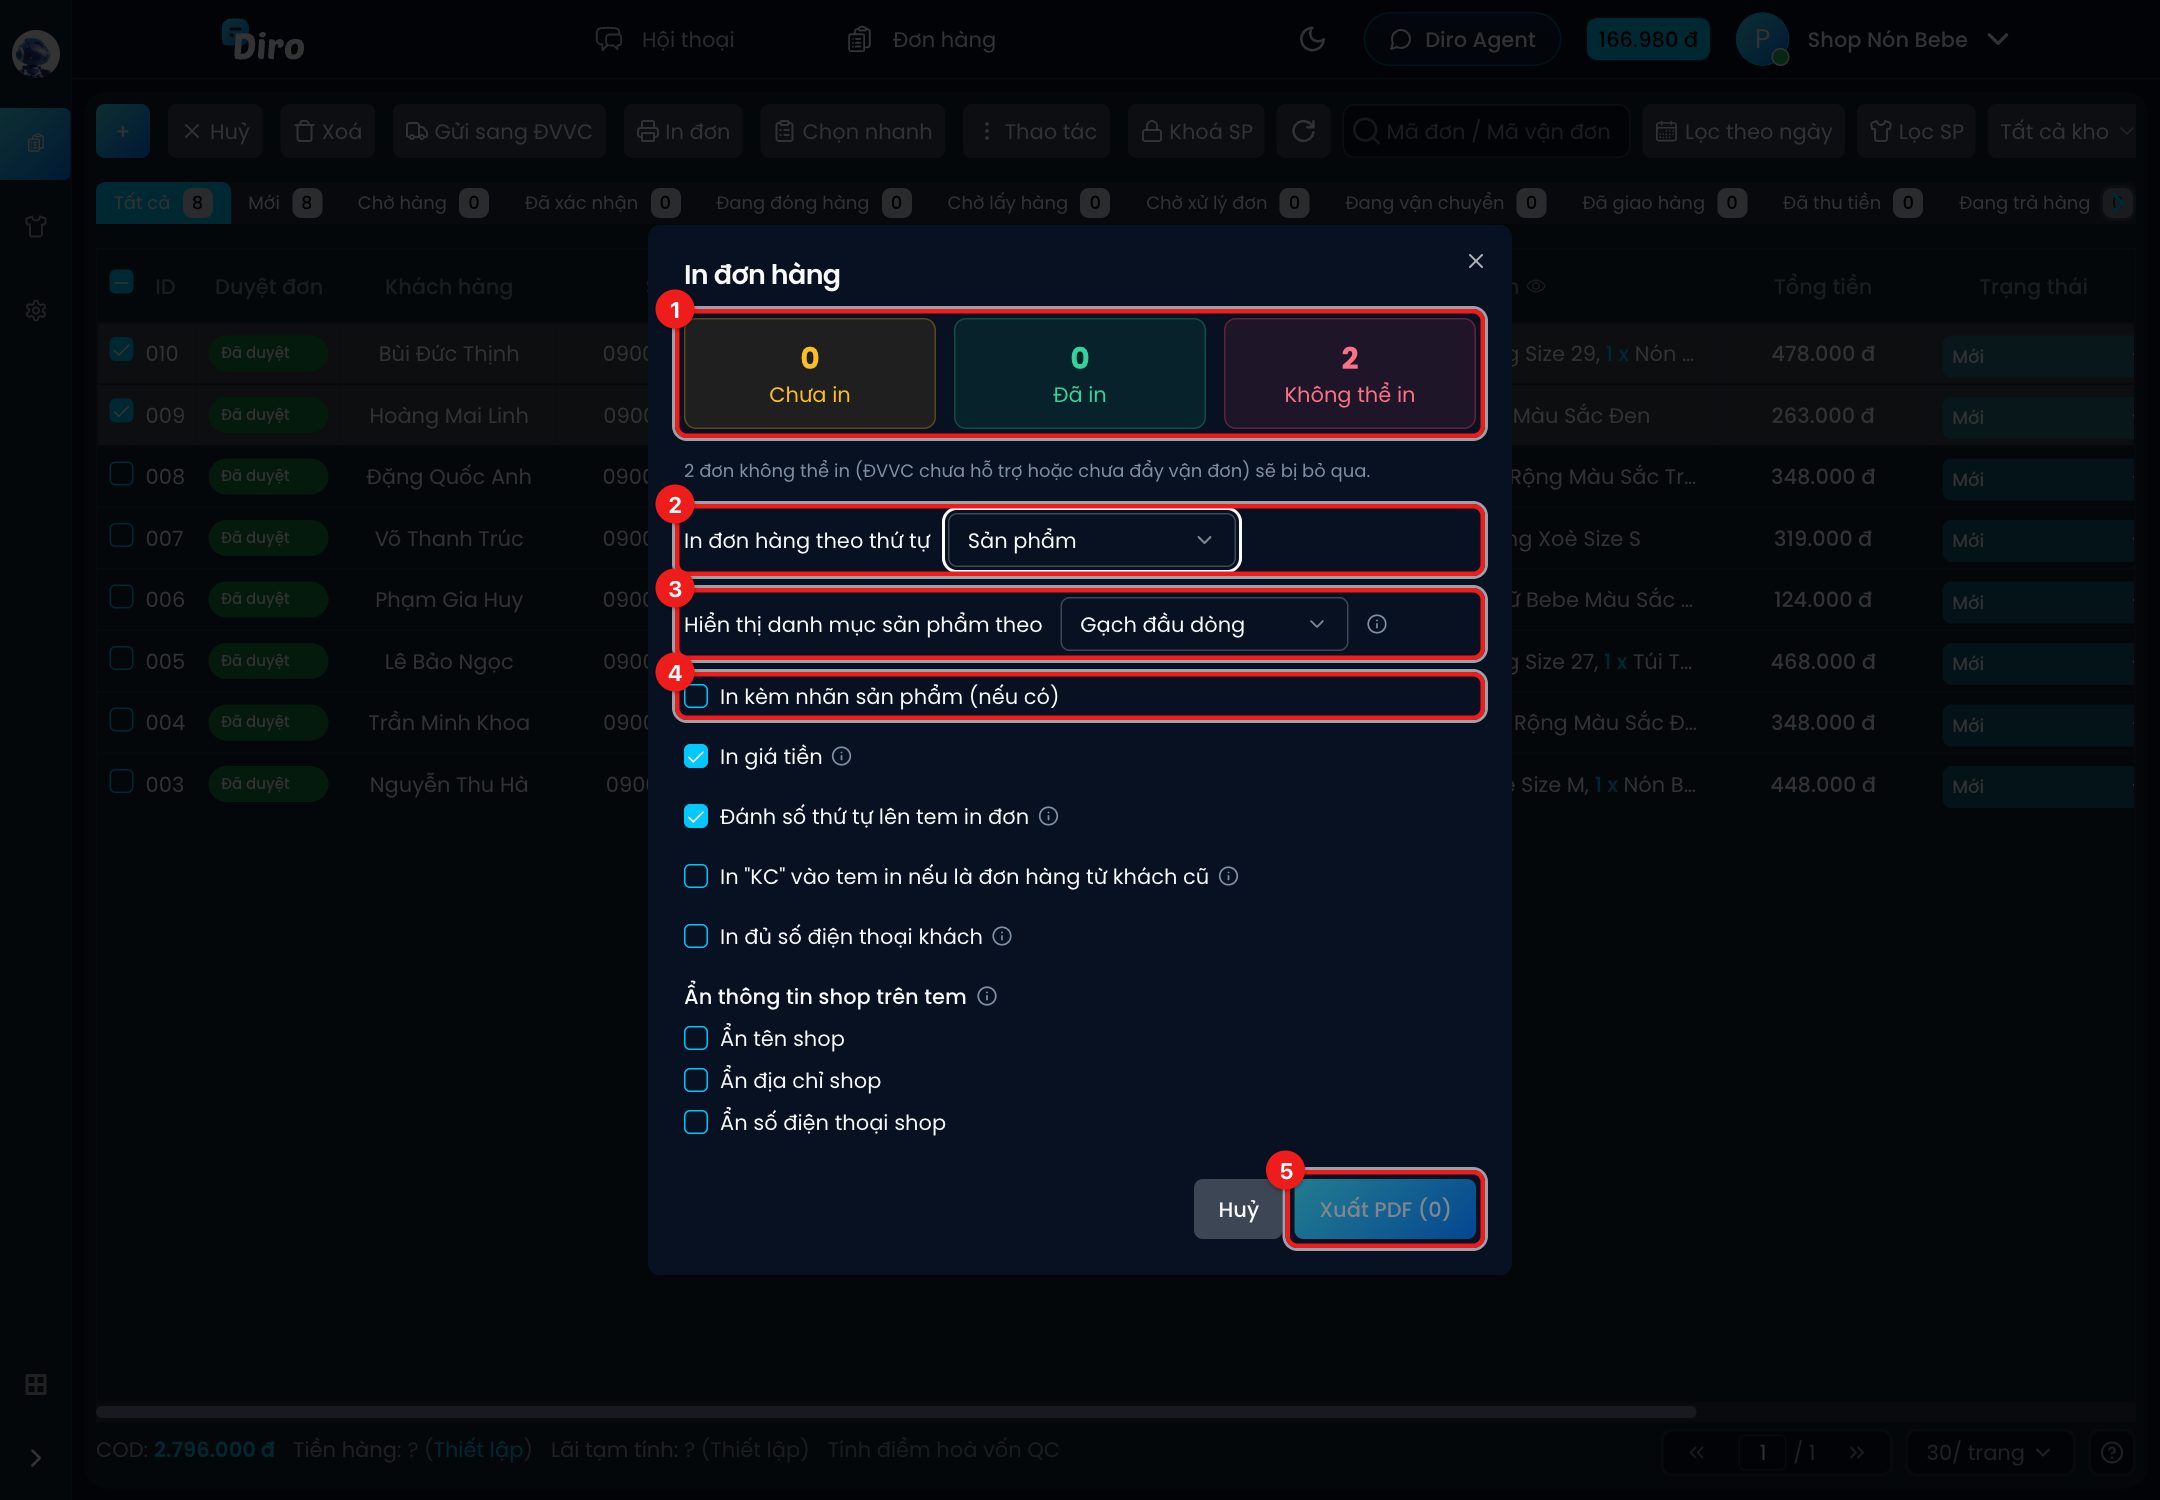Open the Hội thoại menu item
This screenshot has width=2160, height=1500.
pos(665,39)
